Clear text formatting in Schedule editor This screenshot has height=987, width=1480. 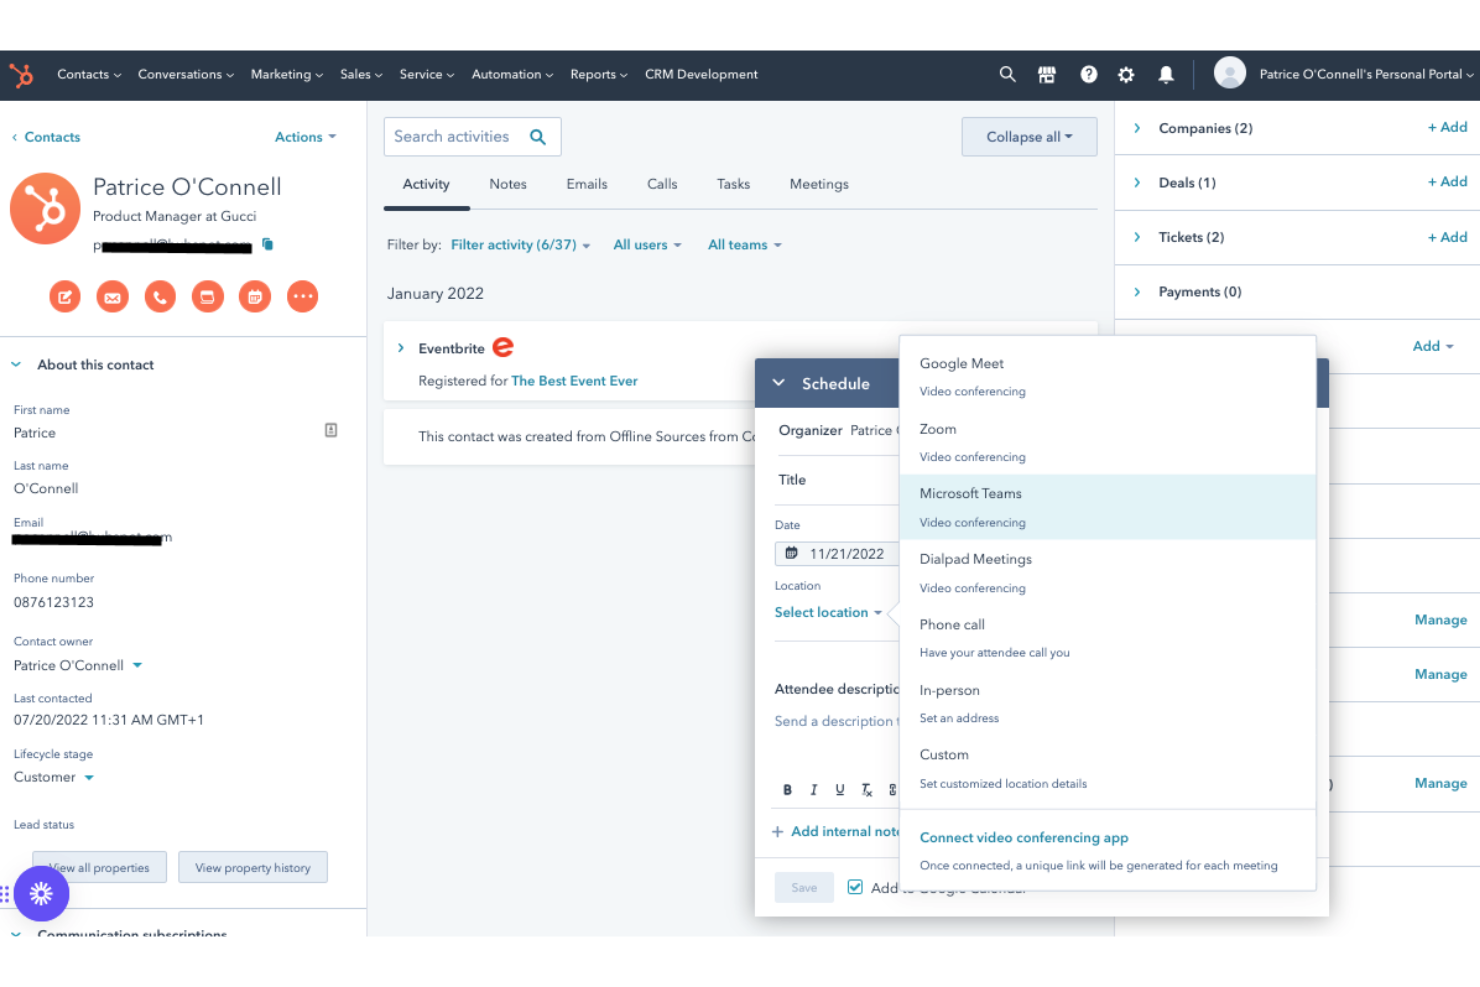point(867,790)
